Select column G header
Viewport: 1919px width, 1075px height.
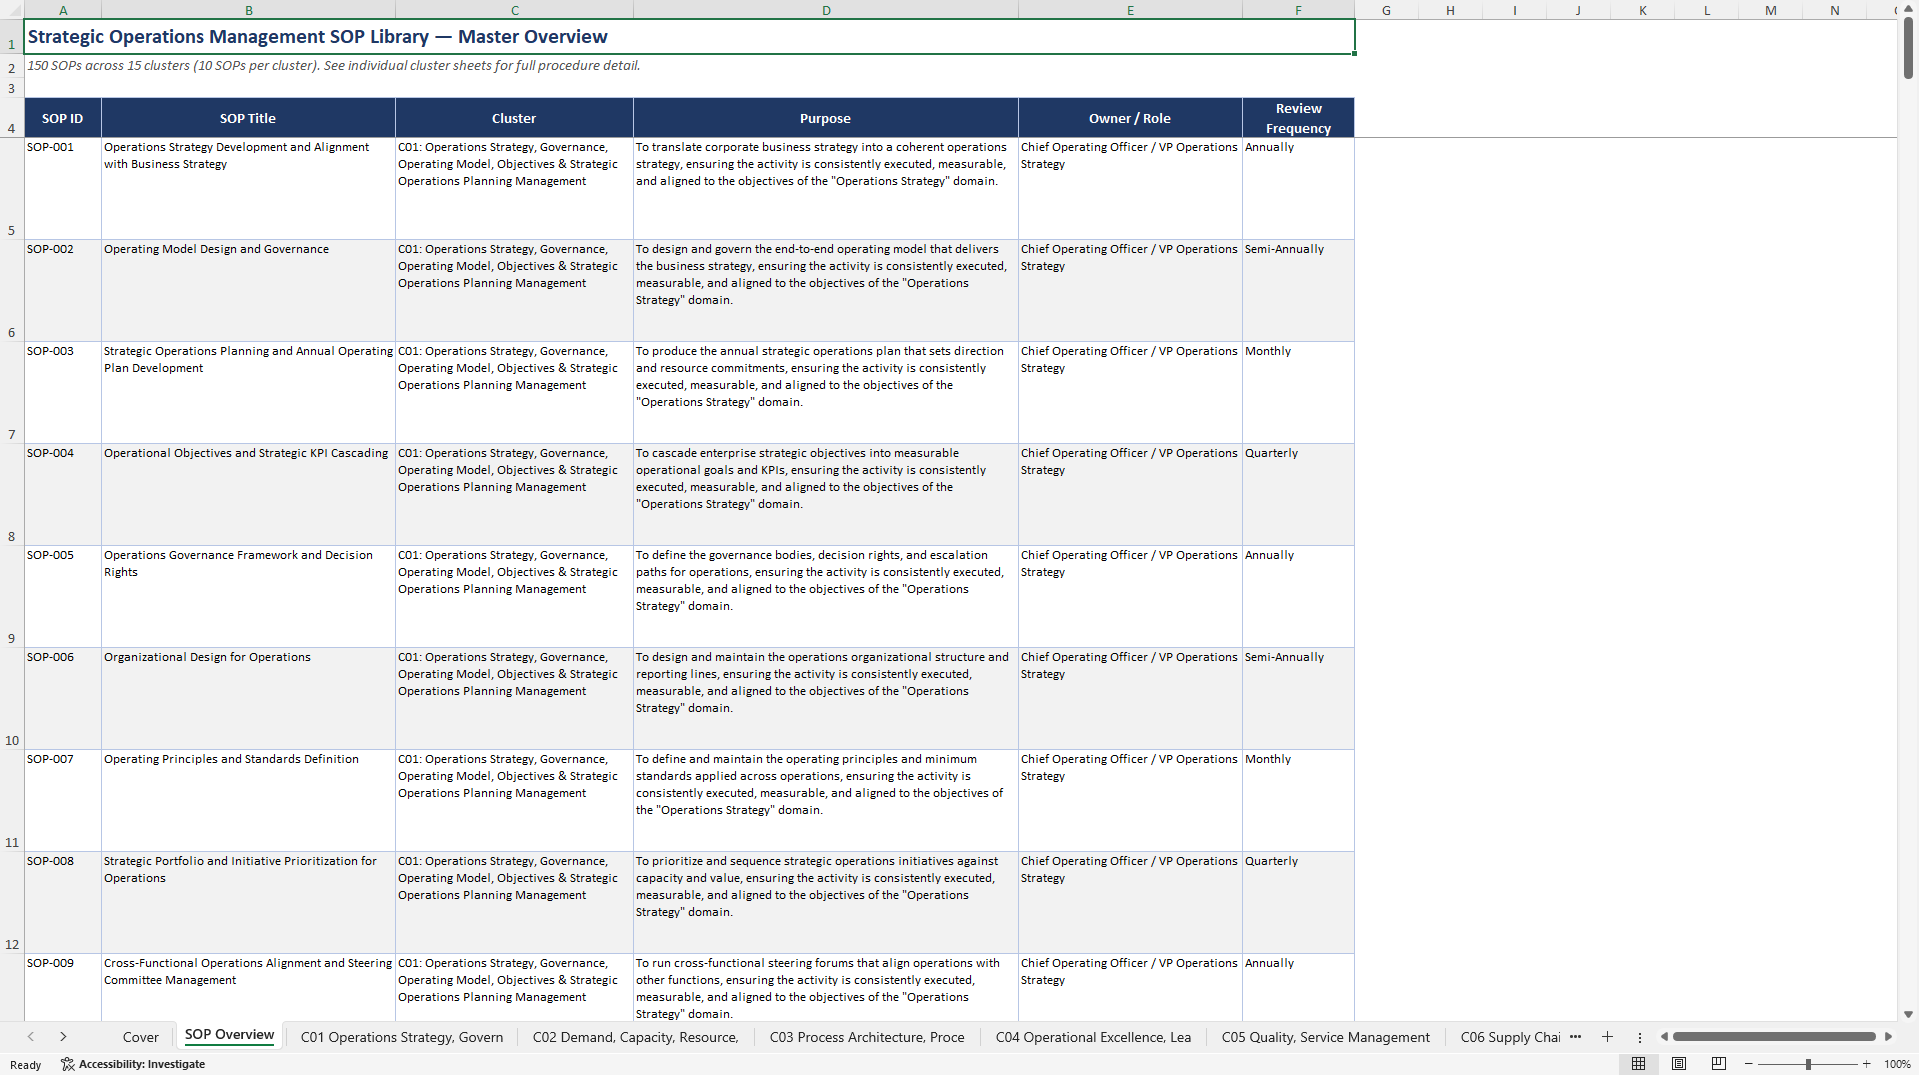[x=1386, y=10]
